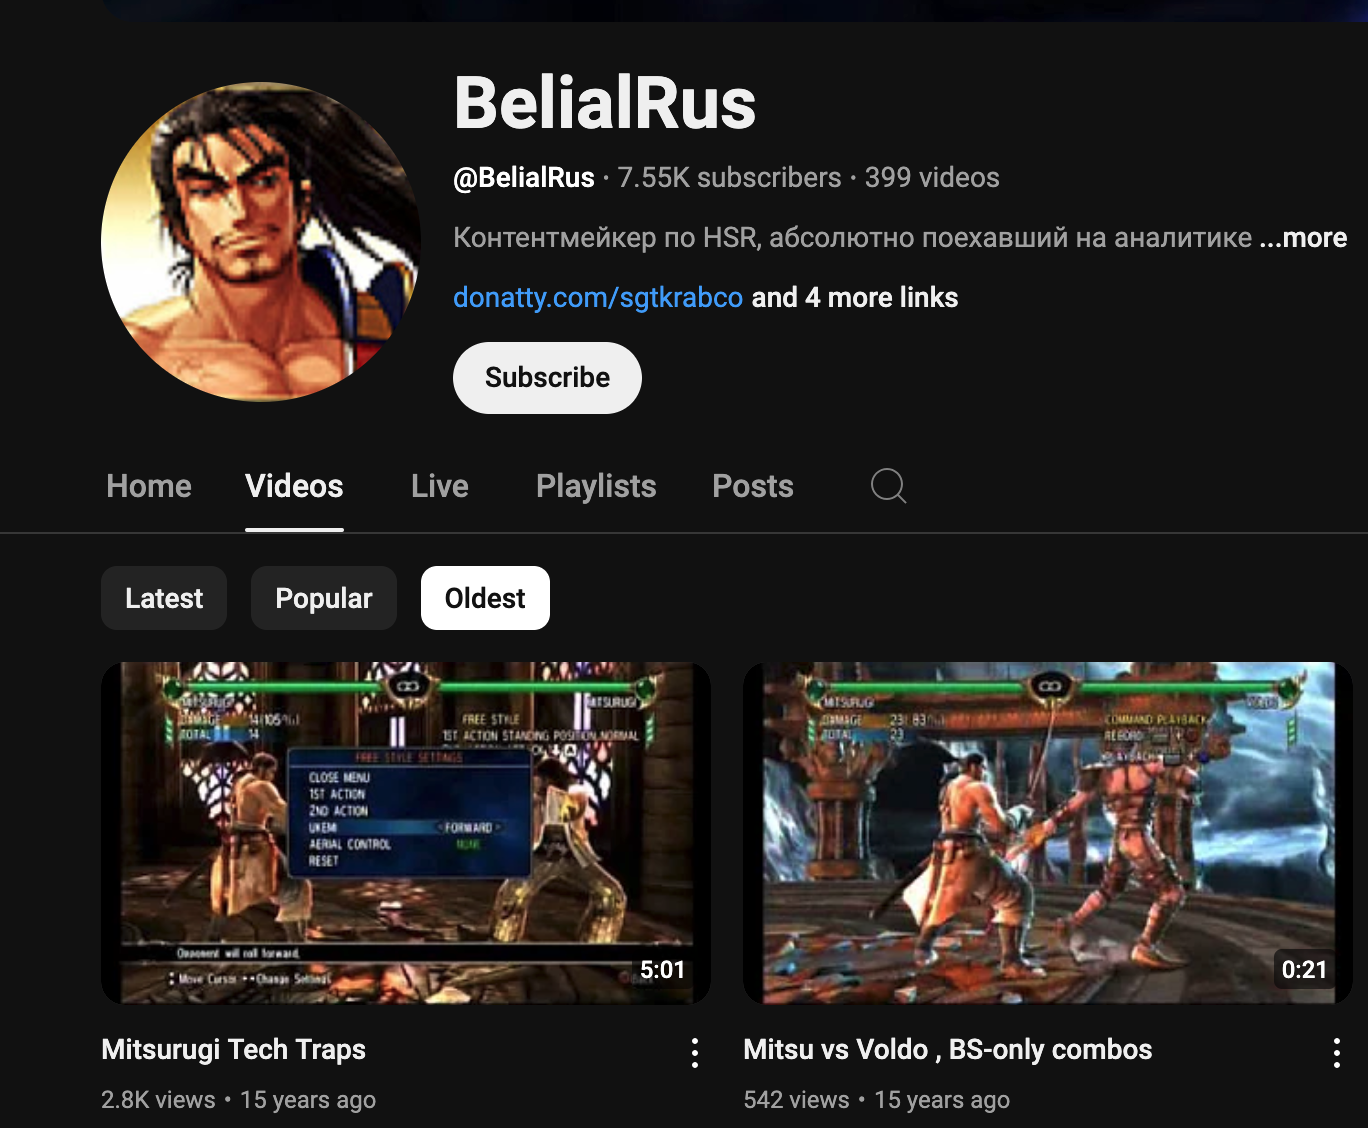The height and width of the screenshot is (1128, 1368).
Task: Click the BelialRus channel avatar
Action: click(x=261, y=242)
